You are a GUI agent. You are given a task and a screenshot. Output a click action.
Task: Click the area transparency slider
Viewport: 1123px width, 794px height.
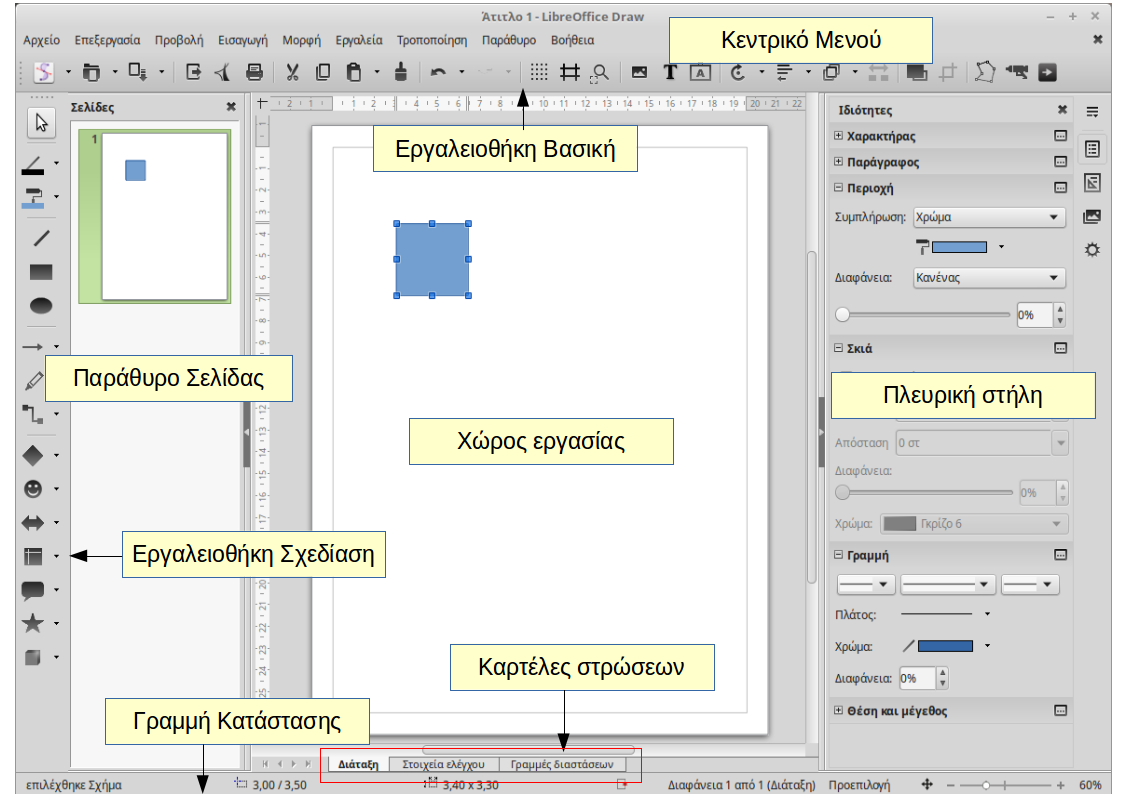(x=922, y=314)
